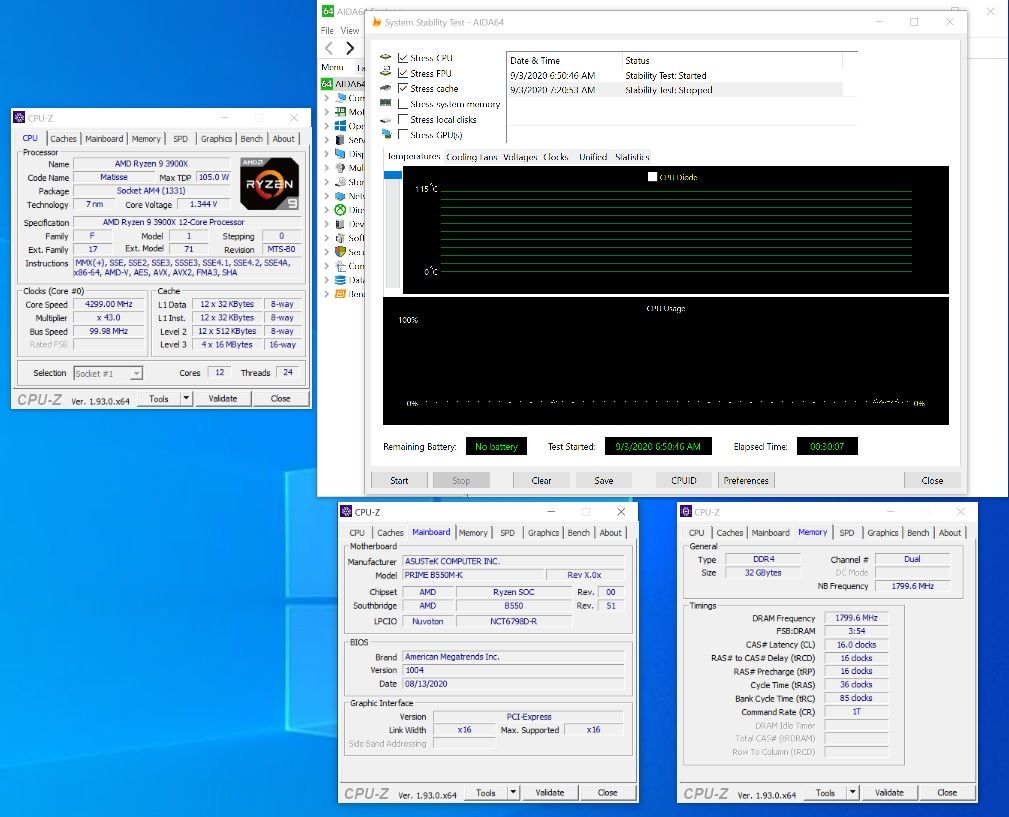Image resolution: width=1009 pixels, height=817 pixels.
Task: Uncheck Stress CPU
Action: coord(403,58)
